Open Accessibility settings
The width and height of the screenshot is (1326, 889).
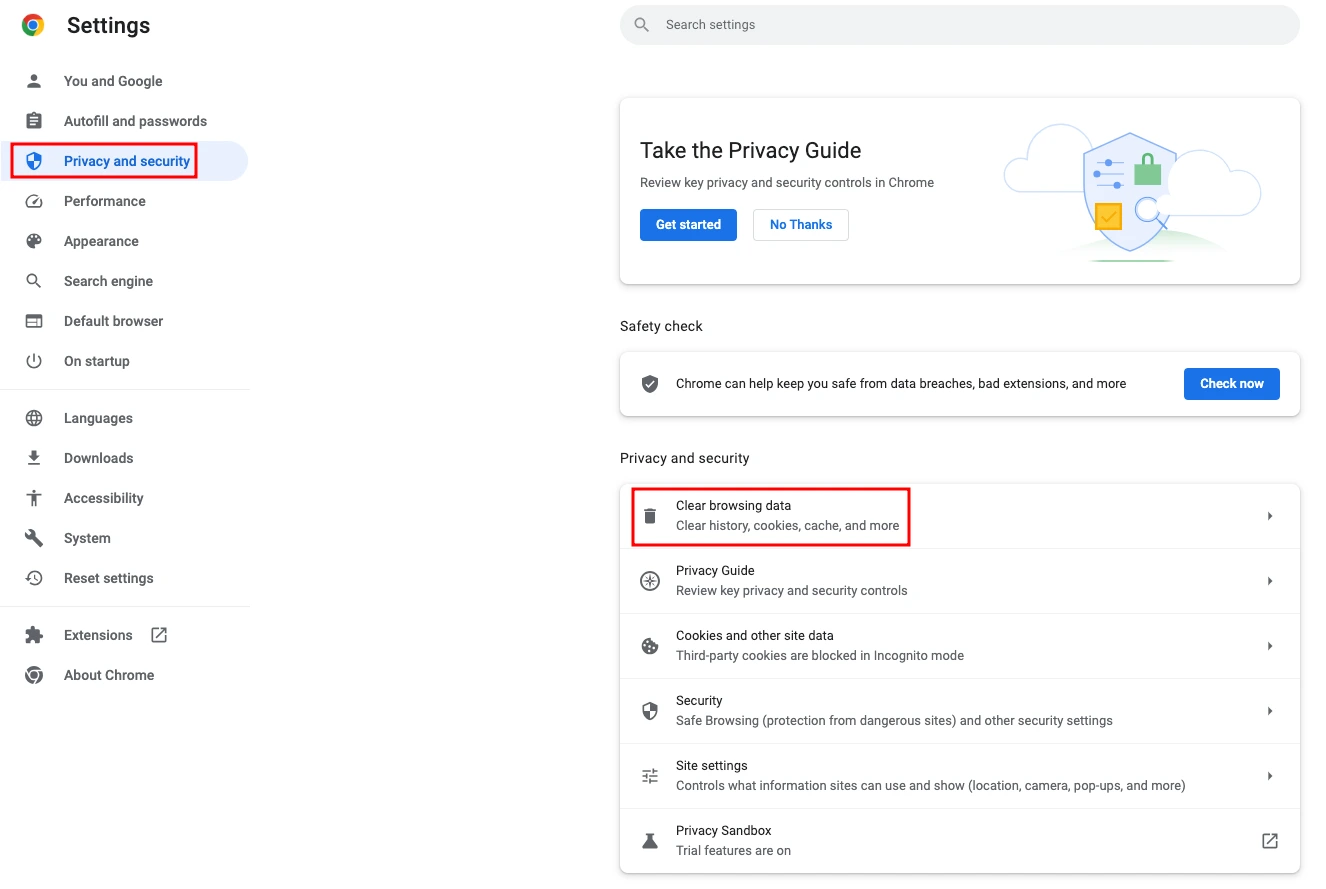click(124, 498)
